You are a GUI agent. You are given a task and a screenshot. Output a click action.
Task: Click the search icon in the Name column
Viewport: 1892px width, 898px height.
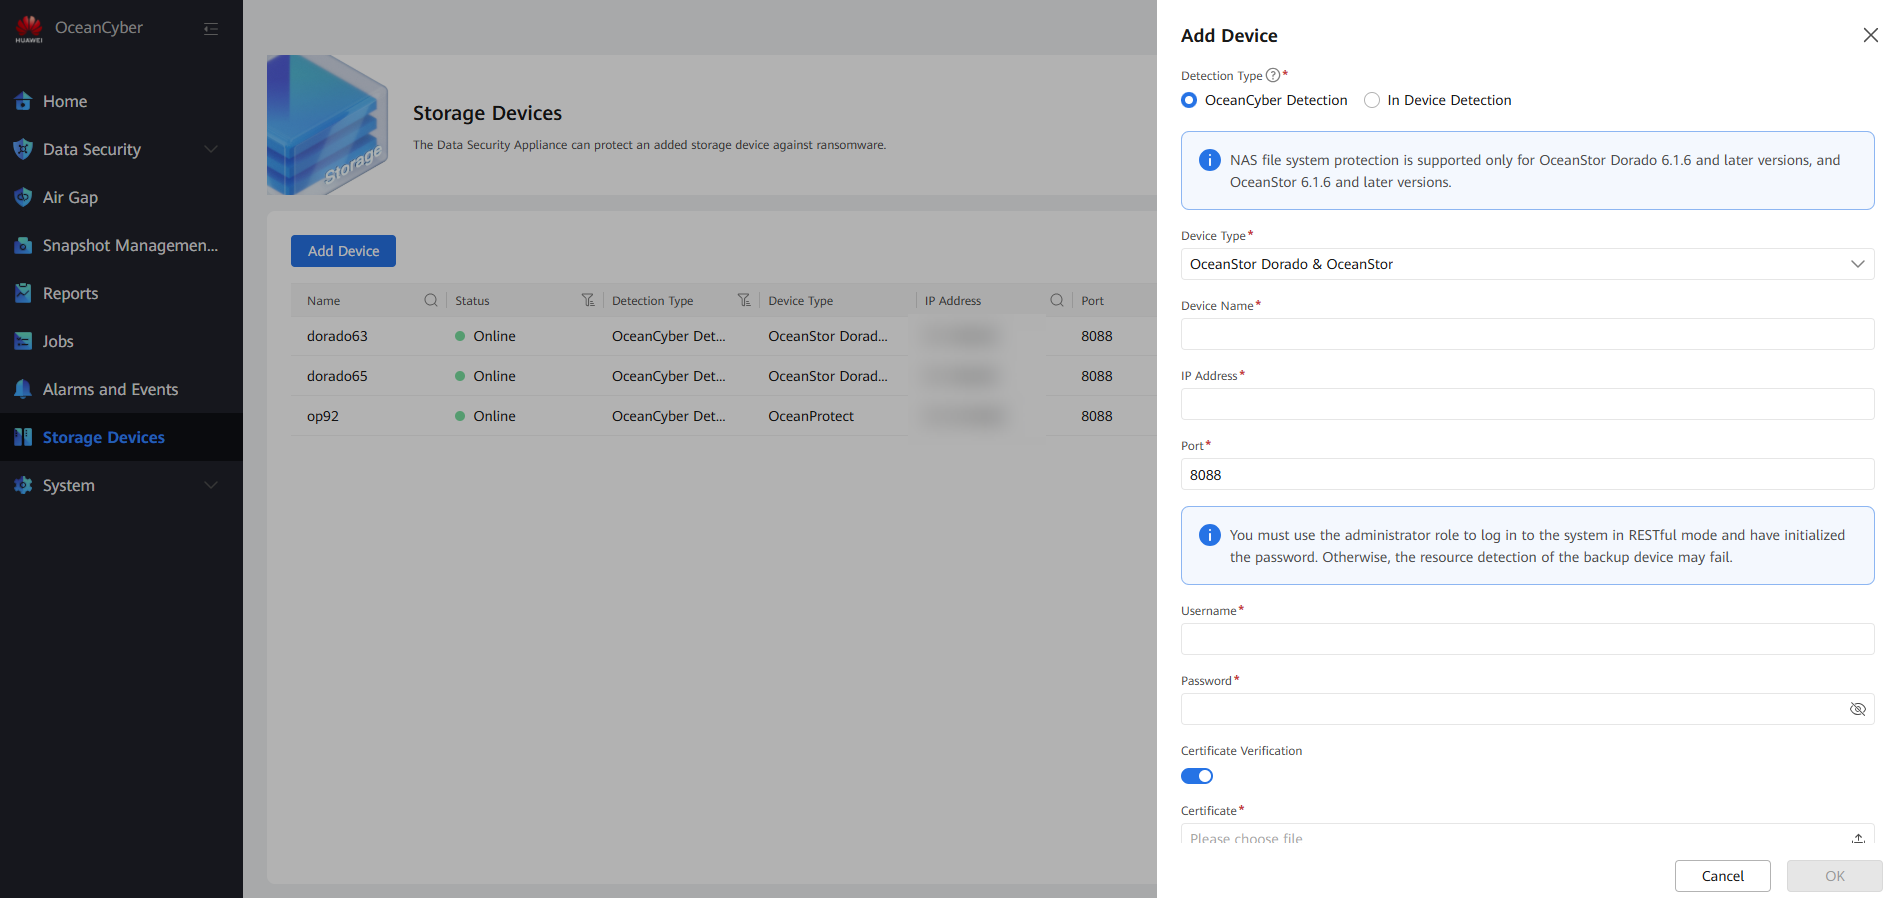[x=431, y=300]
